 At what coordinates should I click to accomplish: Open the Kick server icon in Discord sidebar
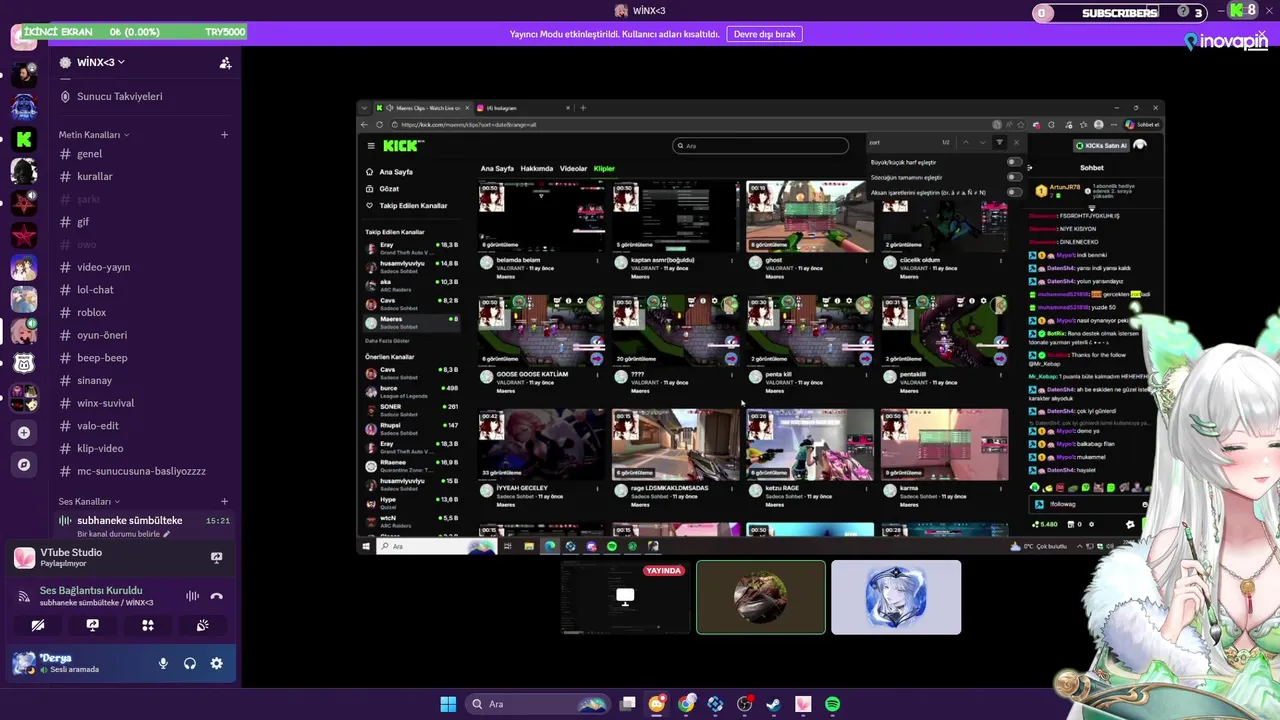tap(24, 139)
